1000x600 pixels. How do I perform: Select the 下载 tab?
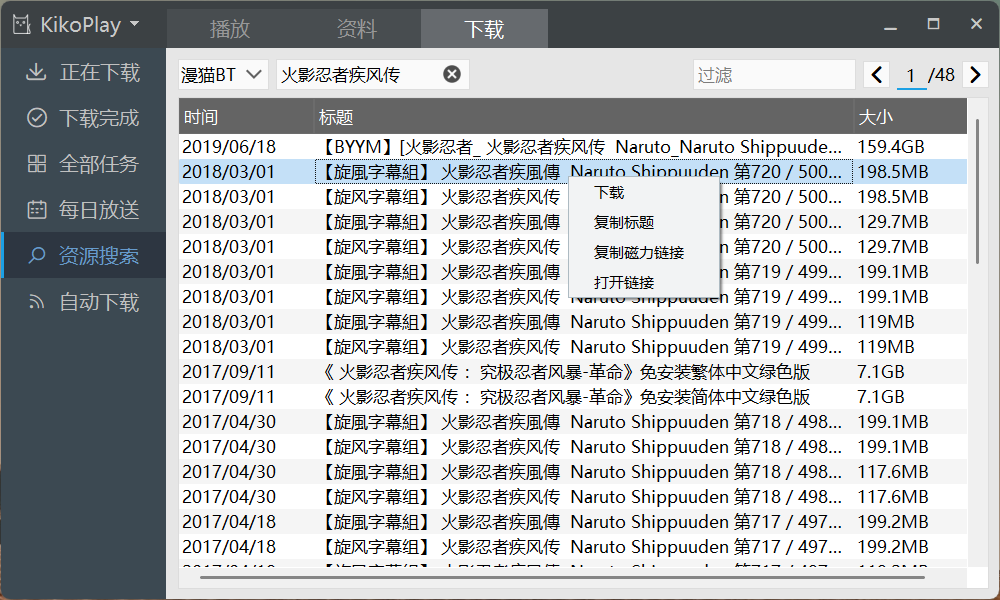484,29
